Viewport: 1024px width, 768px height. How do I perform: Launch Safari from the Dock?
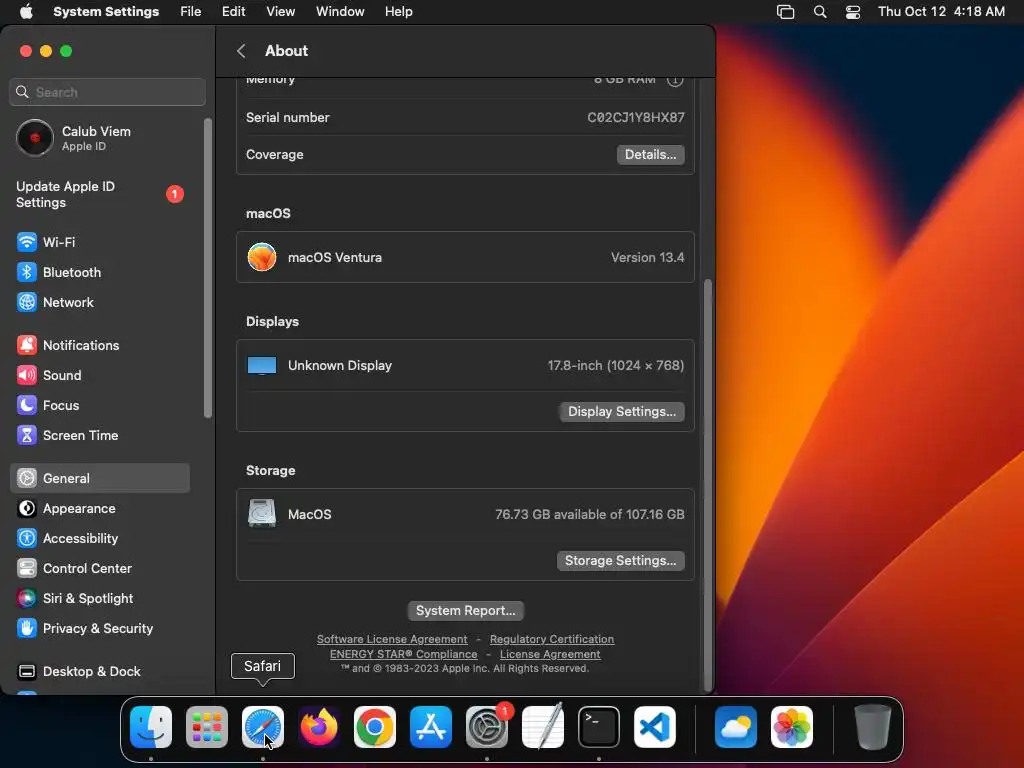tap(263, 727)
